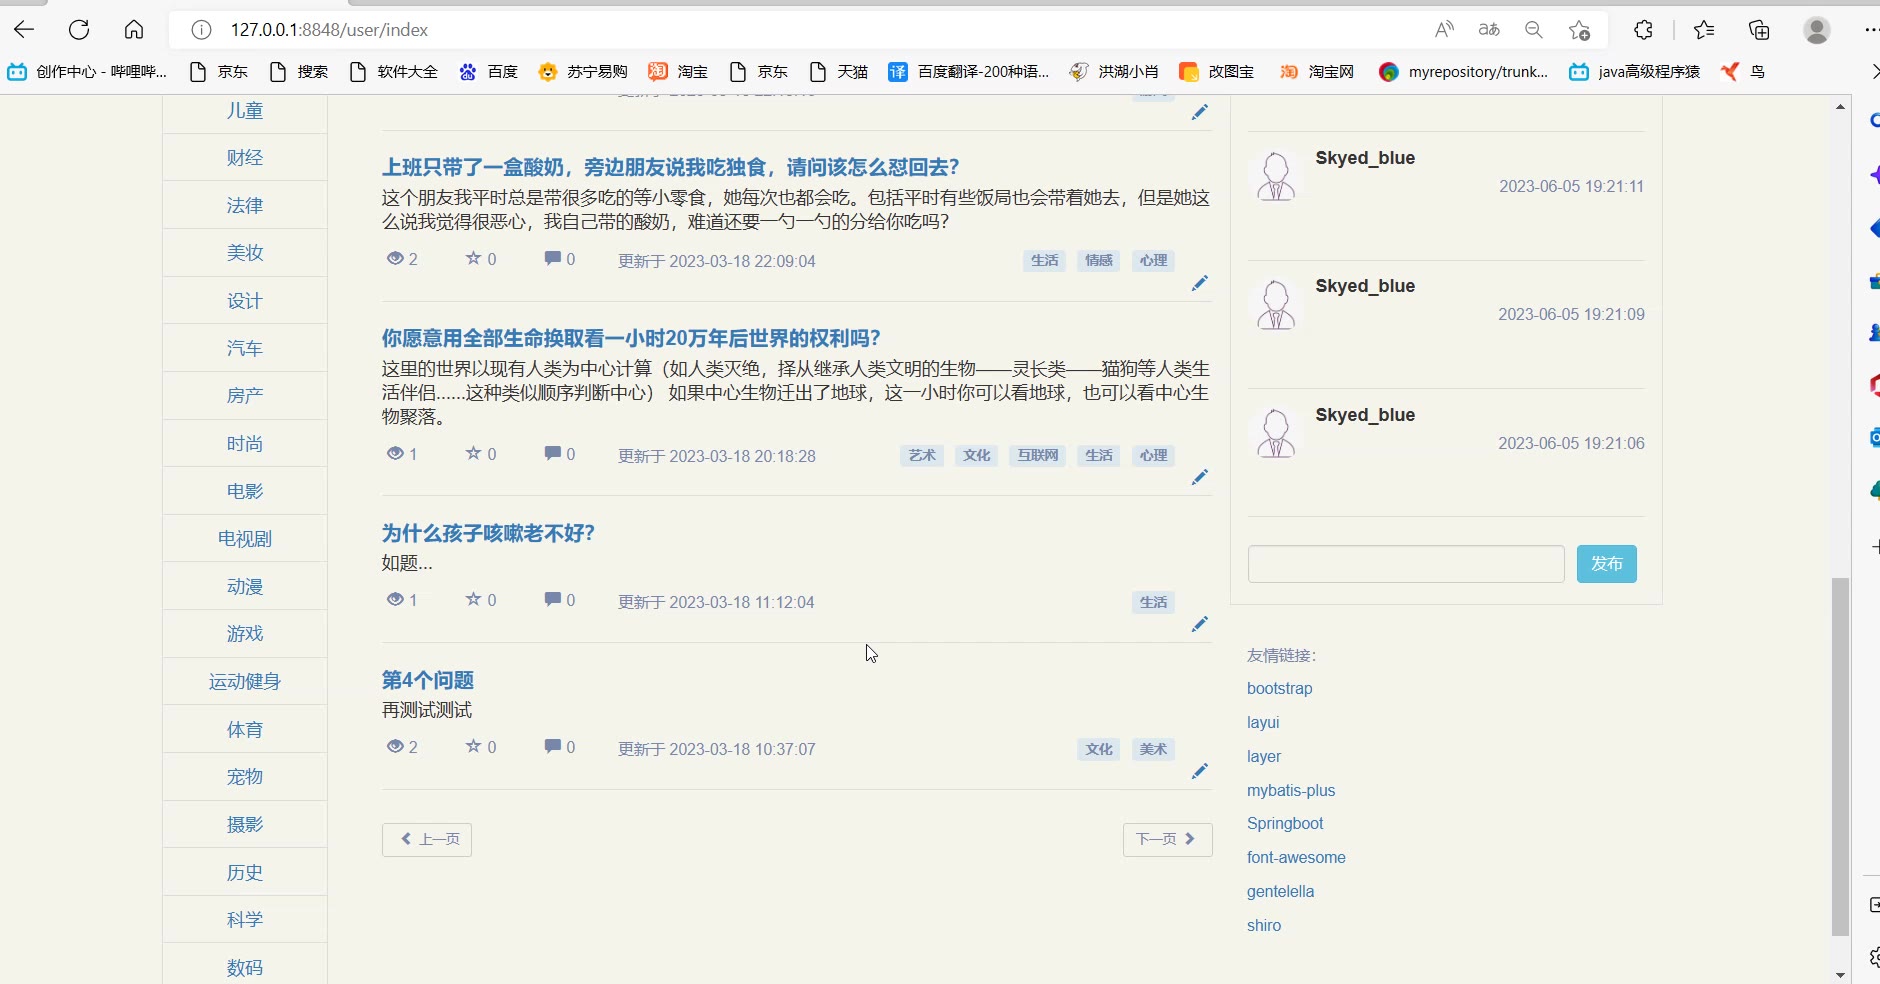Click avatar of Skyed_blue comment 19:21:11
Viewport: 1880px width, 984px height.
coord(1276,177)
